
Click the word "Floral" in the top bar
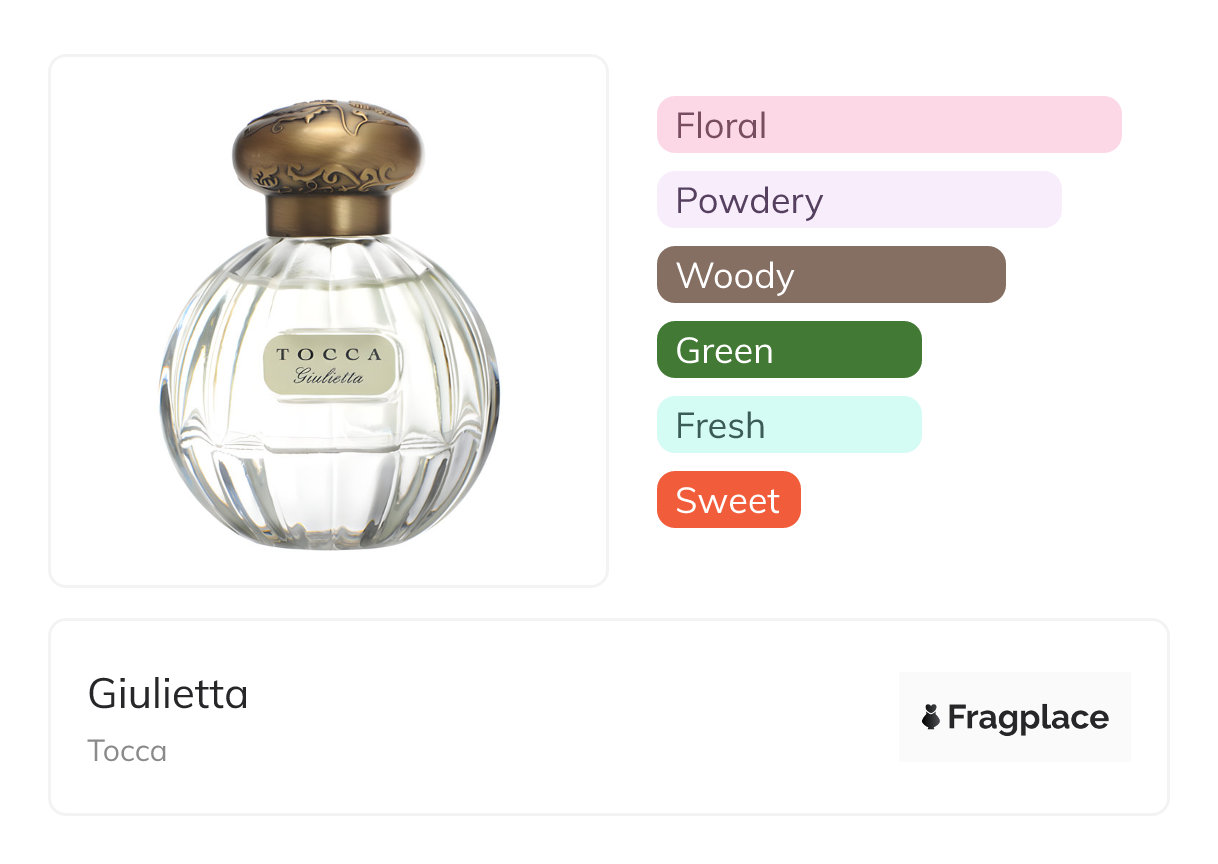point(721,126)
